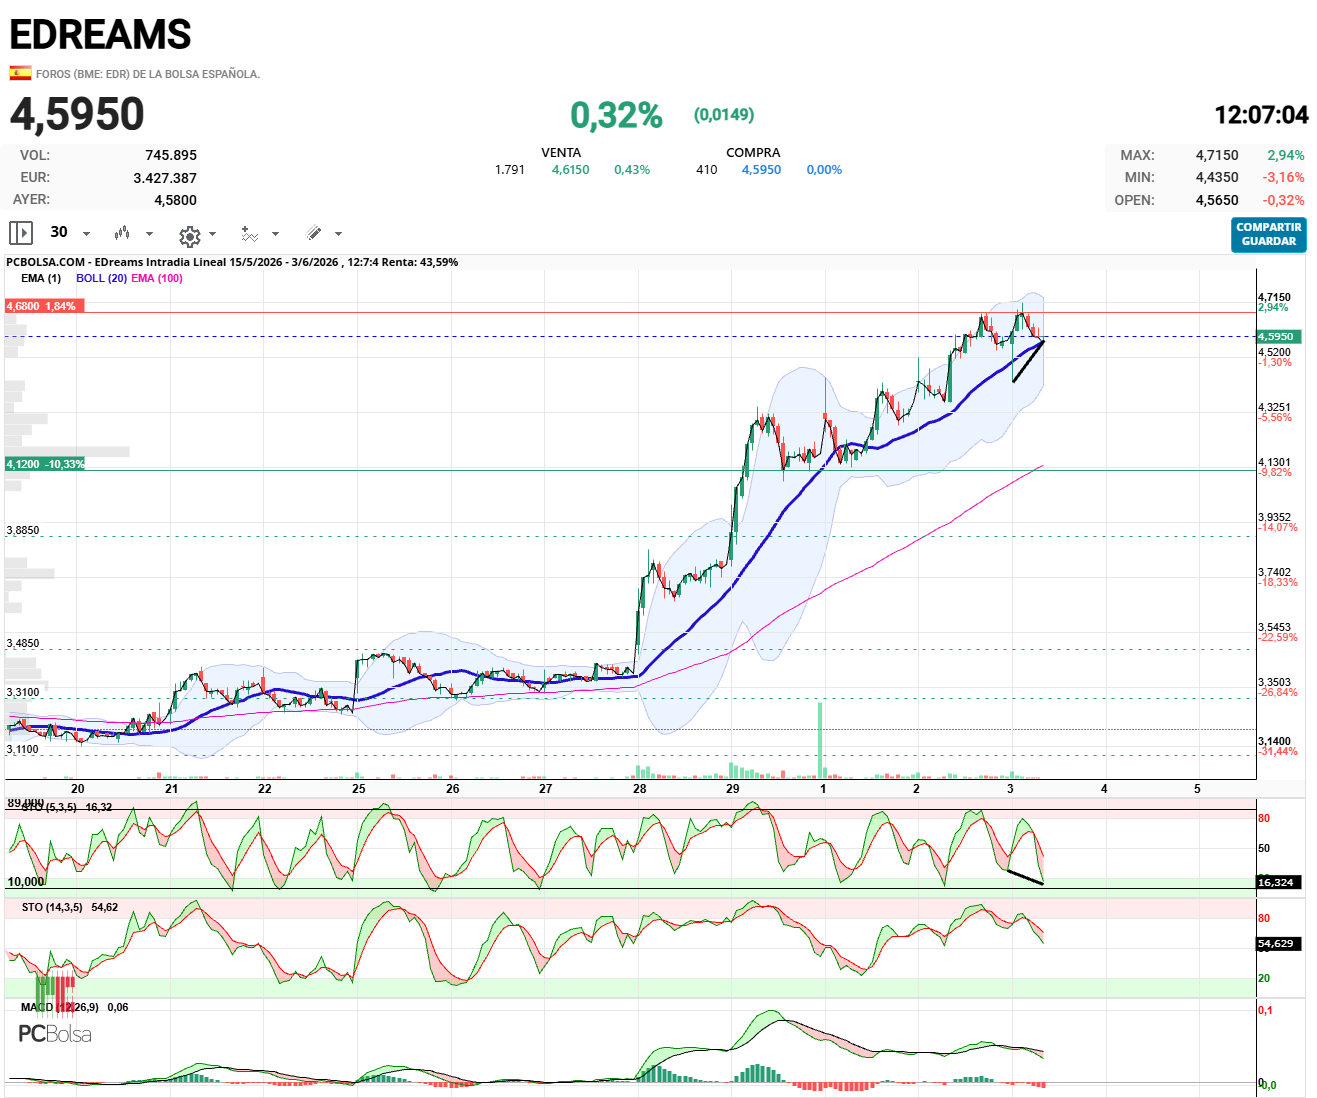Select the add indicator icon
The image size is (1317, 1098).
[x=250, y=234]
